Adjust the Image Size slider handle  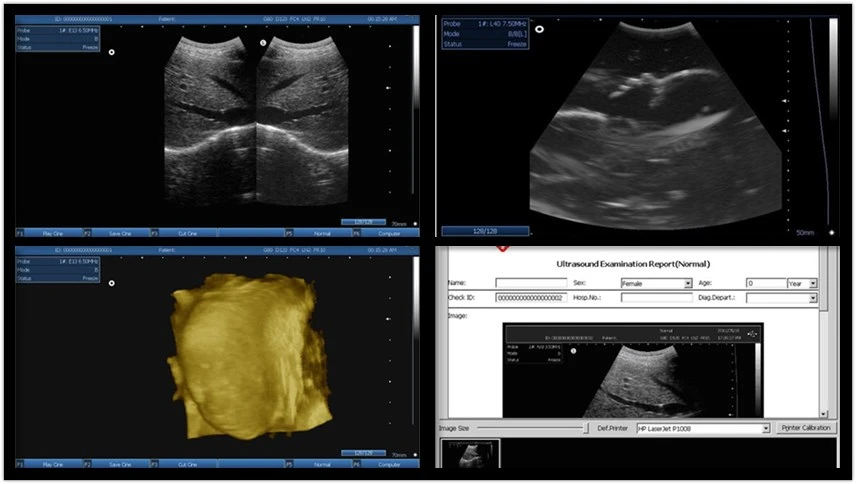coord(587,428)
